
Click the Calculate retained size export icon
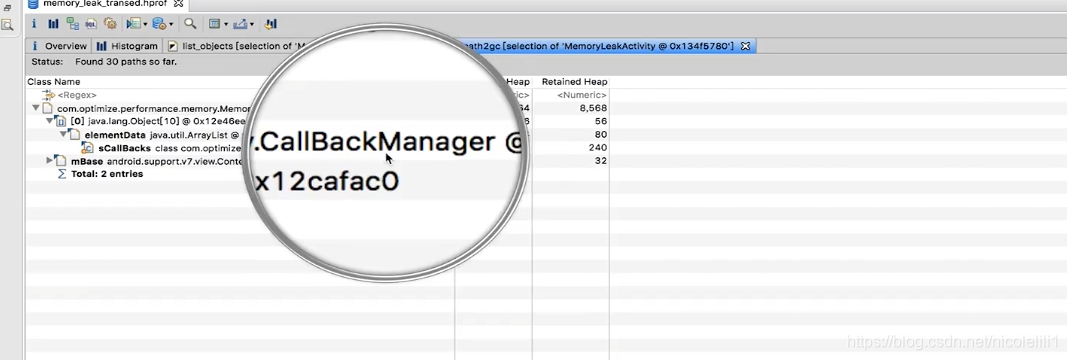[x=240, y=24]
